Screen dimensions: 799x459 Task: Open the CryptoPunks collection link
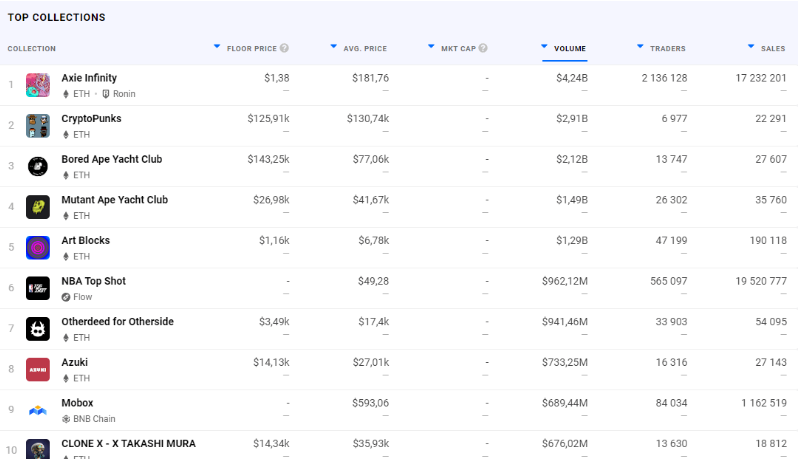tap(91, 119)
